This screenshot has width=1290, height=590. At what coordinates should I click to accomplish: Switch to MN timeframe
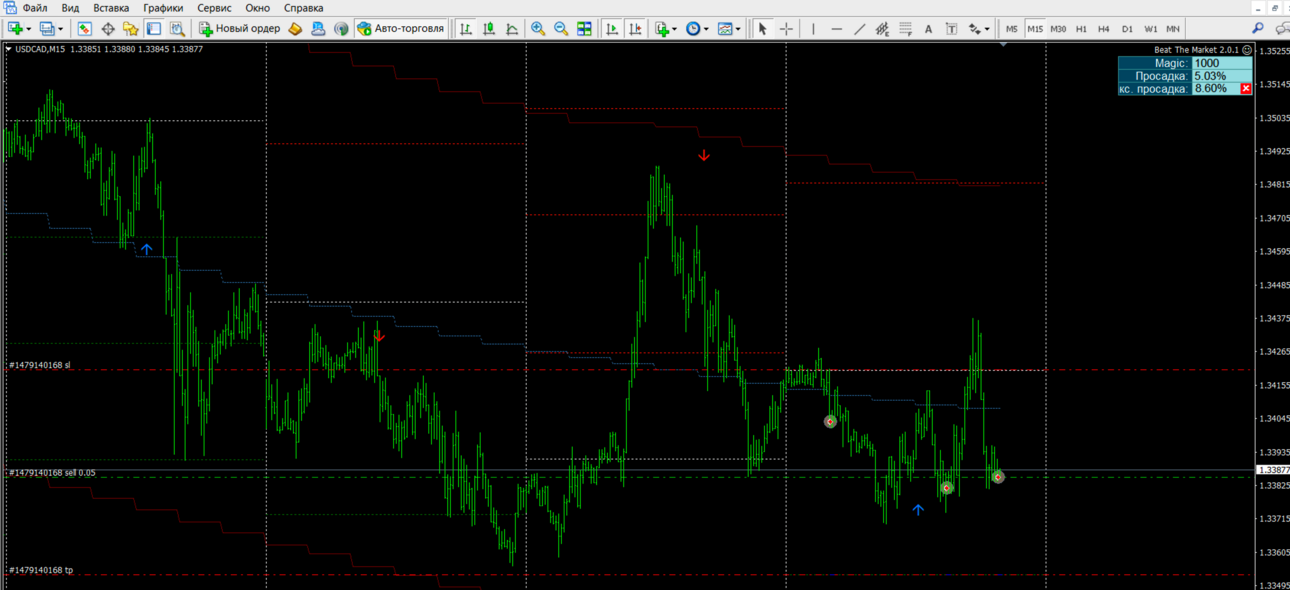coord(1173,29)
